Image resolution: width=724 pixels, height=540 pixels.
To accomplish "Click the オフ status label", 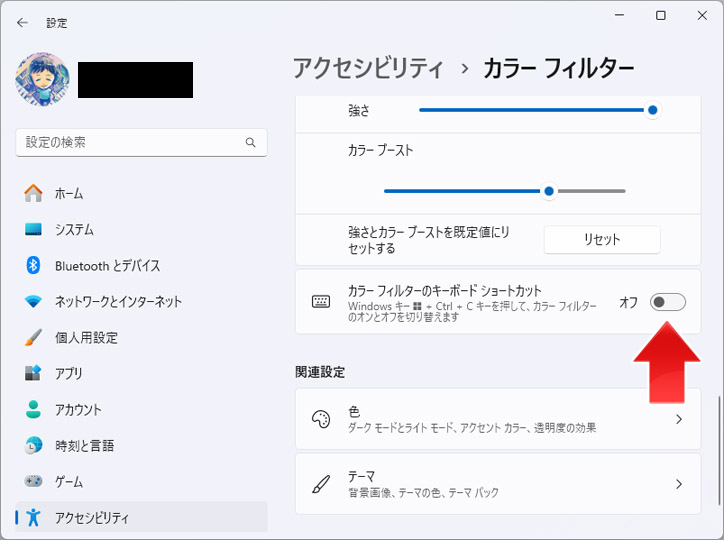I will tap(628, 302).
